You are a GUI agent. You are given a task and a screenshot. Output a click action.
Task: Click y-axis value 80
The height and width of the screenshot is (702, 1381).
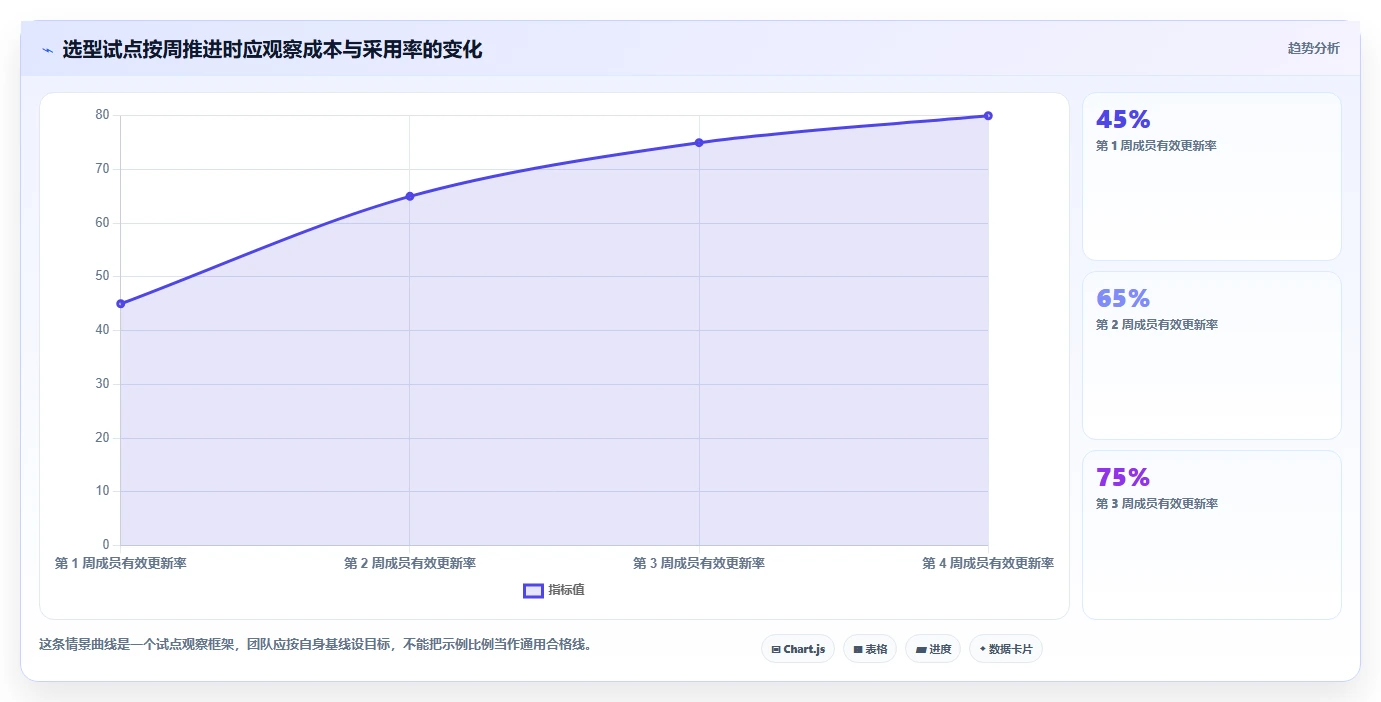[x=102, y=115]
